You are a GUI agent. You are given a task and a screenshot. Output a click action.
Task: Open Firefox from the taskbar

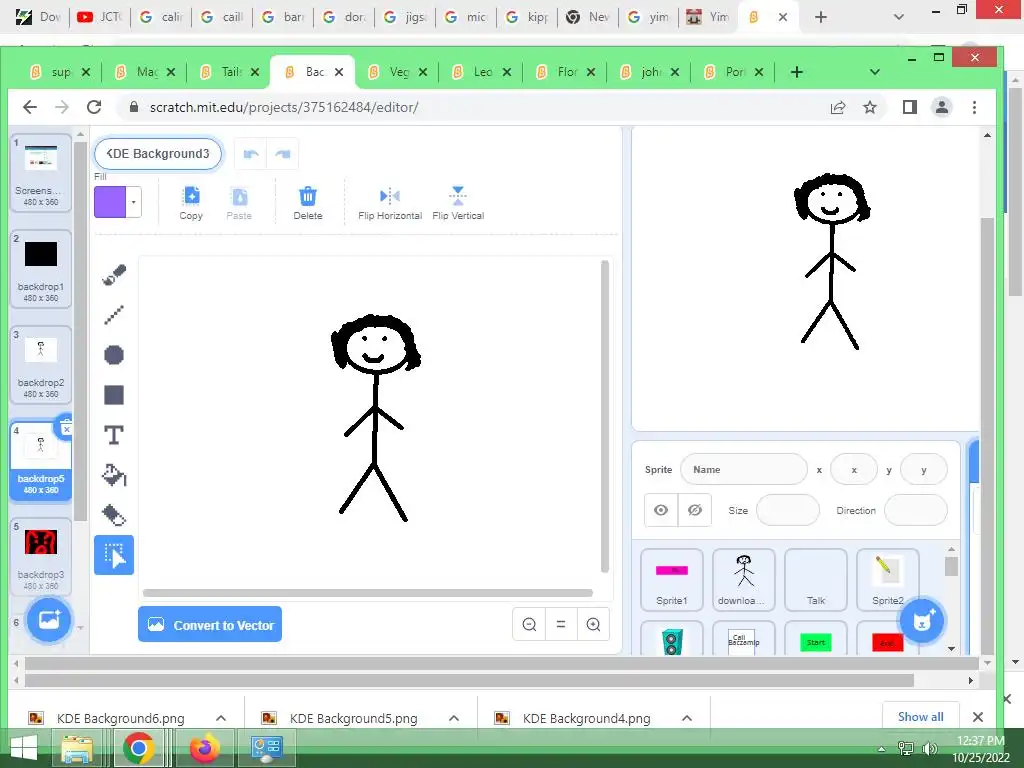pos(204,748)
